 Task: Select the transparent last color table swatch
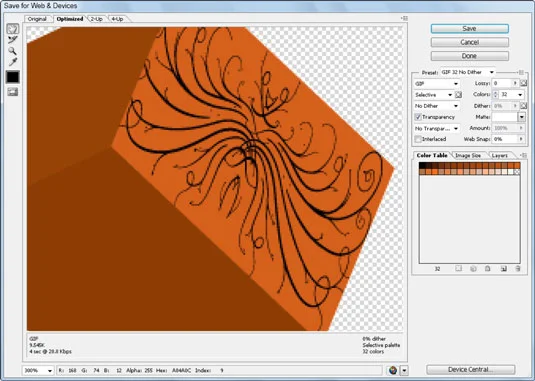[x=517, y=172]
